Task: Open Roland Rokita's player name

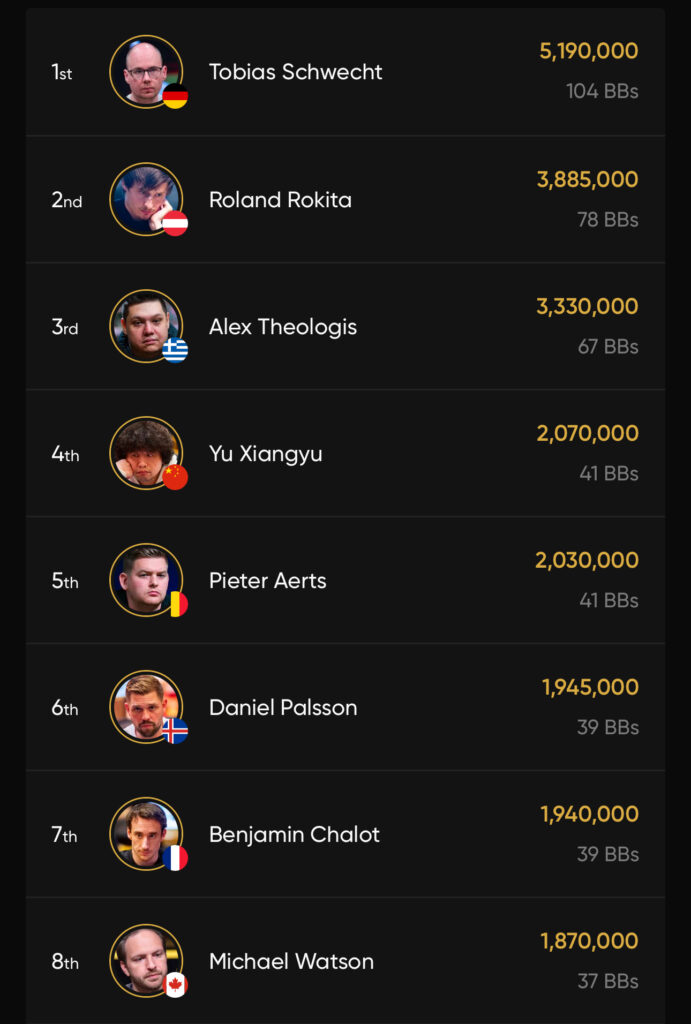Action: pos(280,200)
